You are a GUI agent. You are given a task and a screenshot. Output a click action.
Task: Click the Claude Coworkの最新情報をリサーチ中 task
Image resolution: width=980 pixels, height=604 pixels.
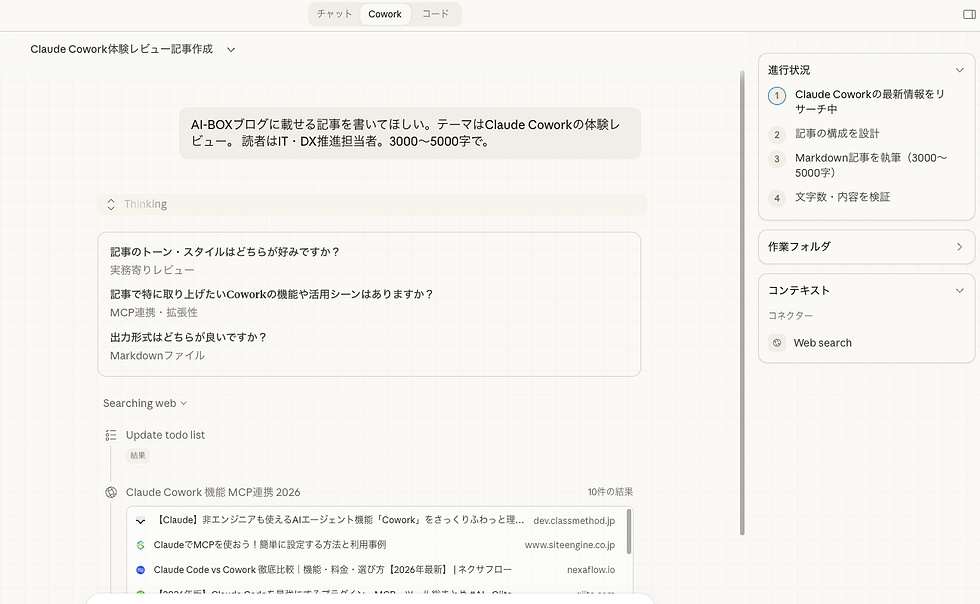(869, 102)
